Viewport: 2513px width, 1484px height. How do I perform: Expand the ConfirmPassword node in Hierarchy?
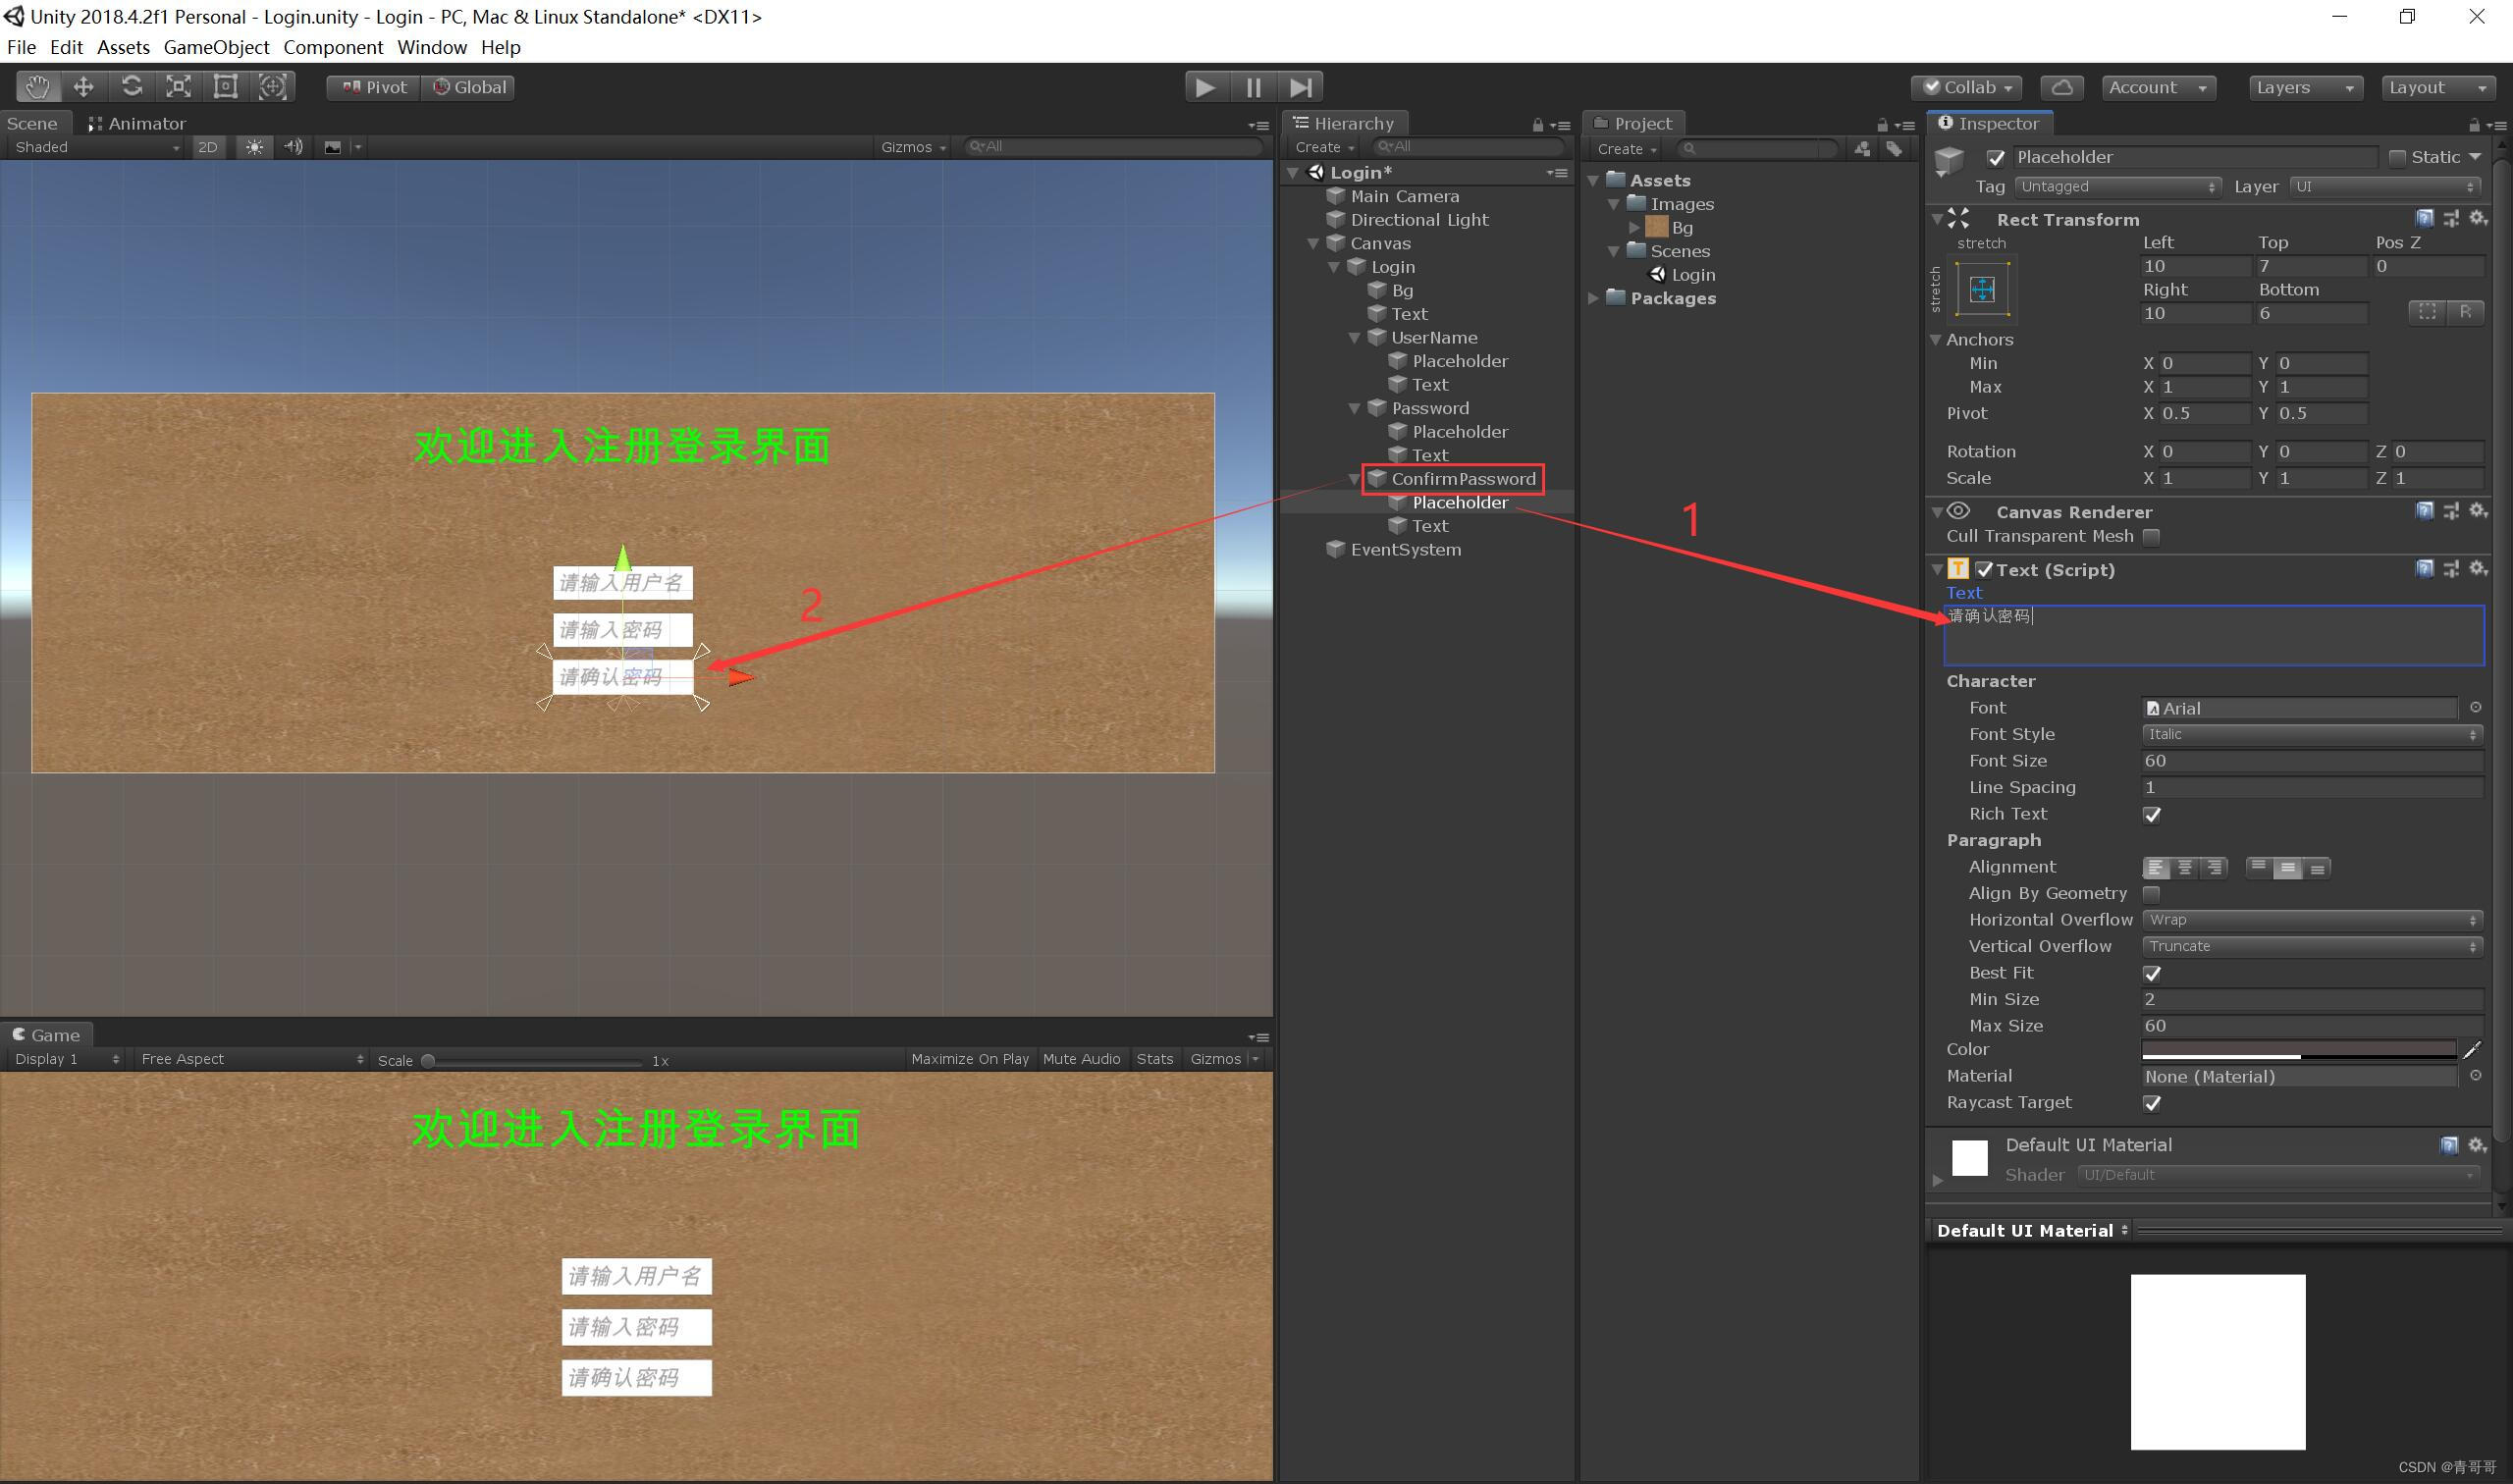(x=1358, y=477)
